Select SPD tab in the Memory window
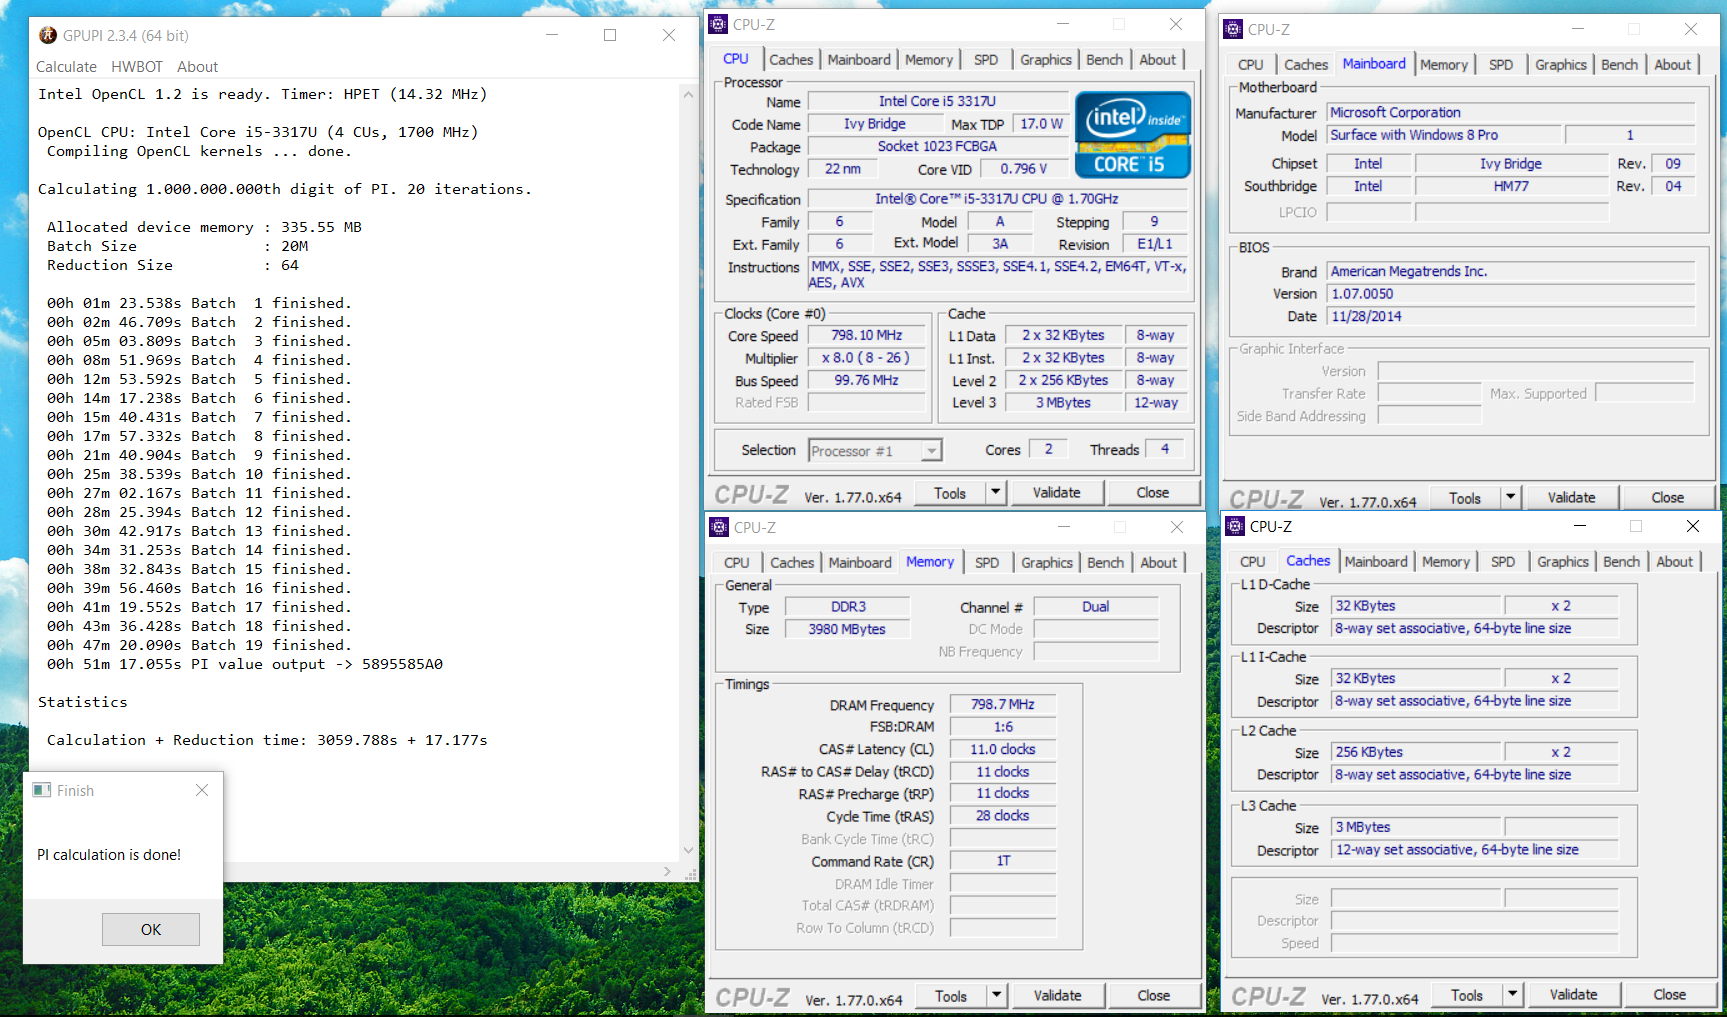 point(987,563)
